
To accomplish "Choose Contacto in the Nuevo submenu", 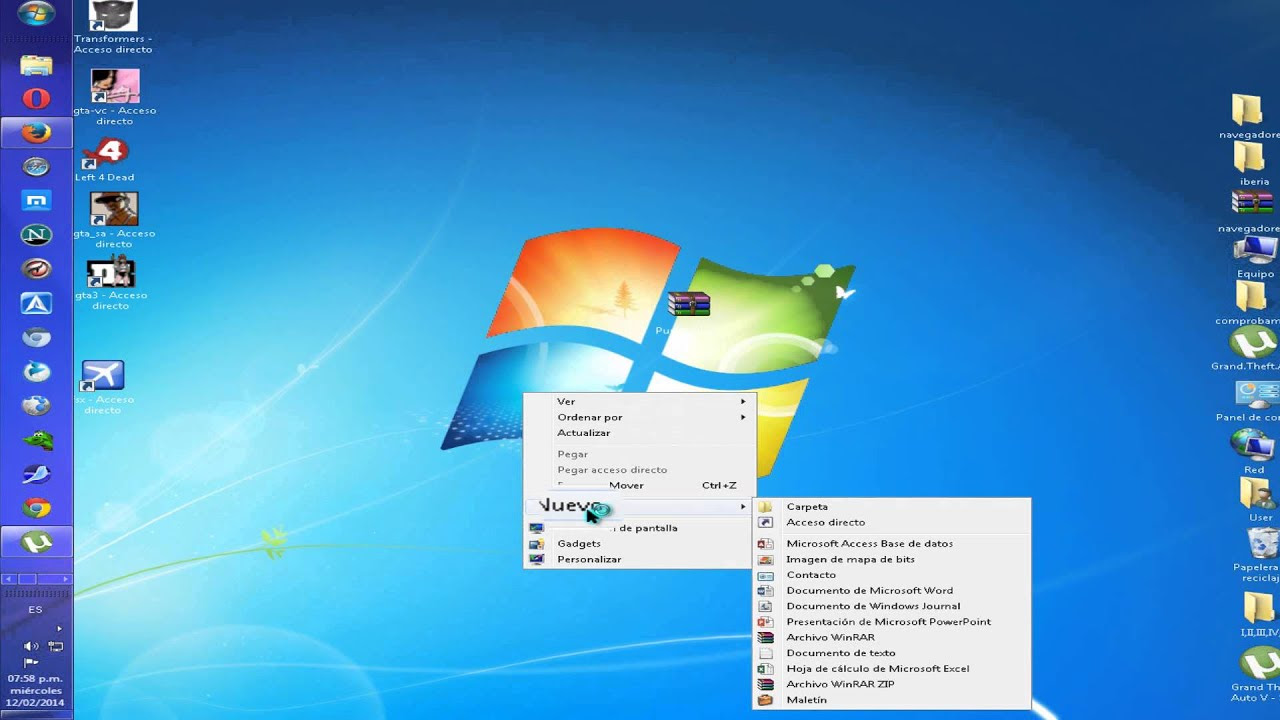I will 892,575.
